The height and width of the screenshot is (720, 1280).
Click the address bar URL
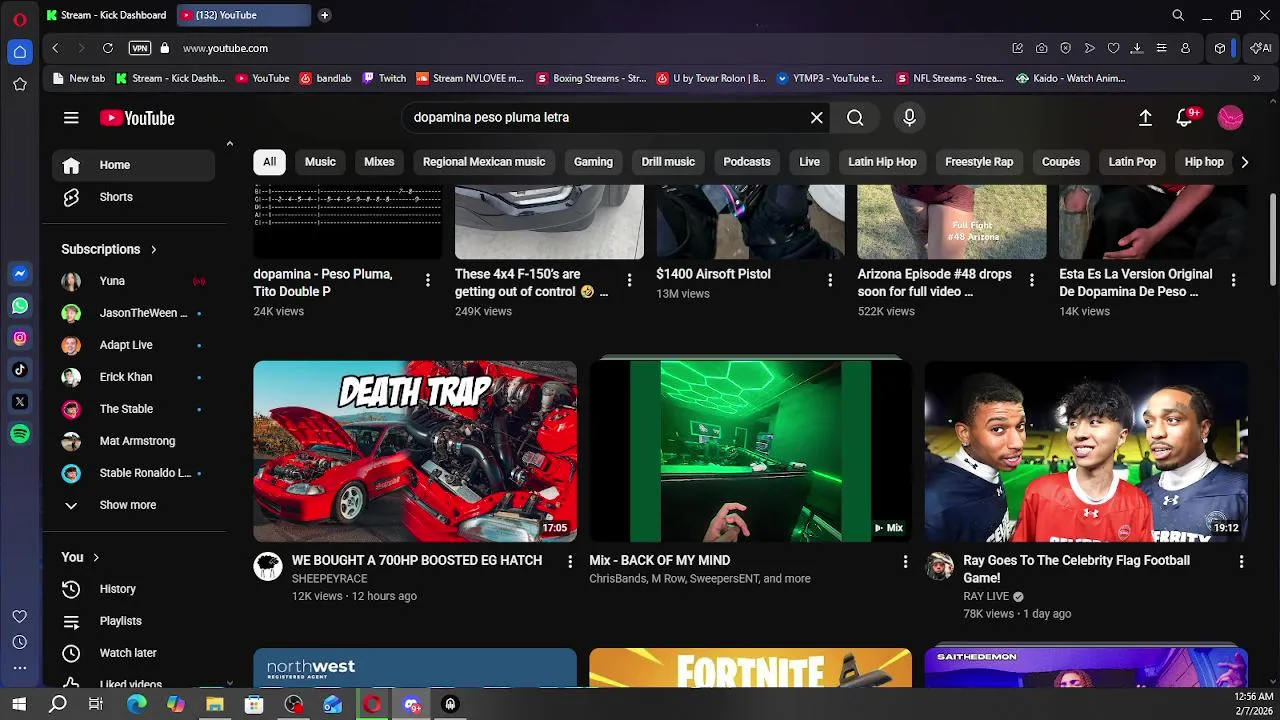pyautogui.click(x=225, y=48)
